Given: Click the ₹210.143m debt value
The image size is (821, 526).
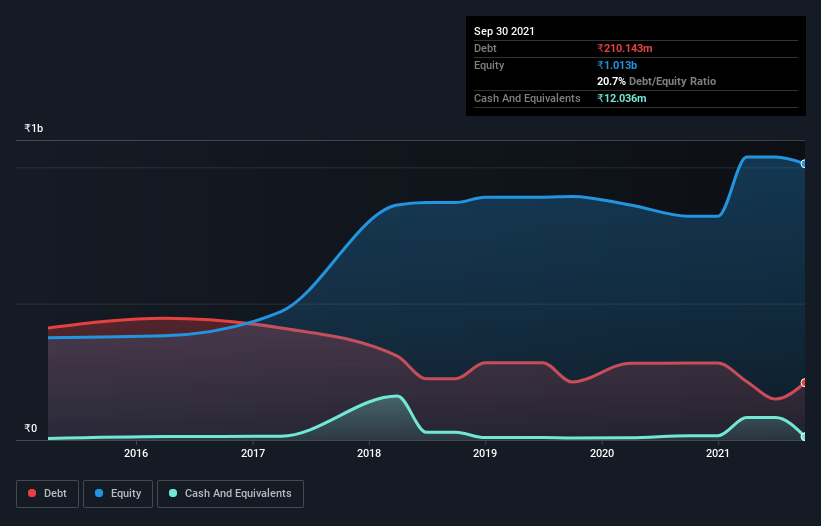Looking at the screenshot, I should pyautogui.click(x=625, y=48).
